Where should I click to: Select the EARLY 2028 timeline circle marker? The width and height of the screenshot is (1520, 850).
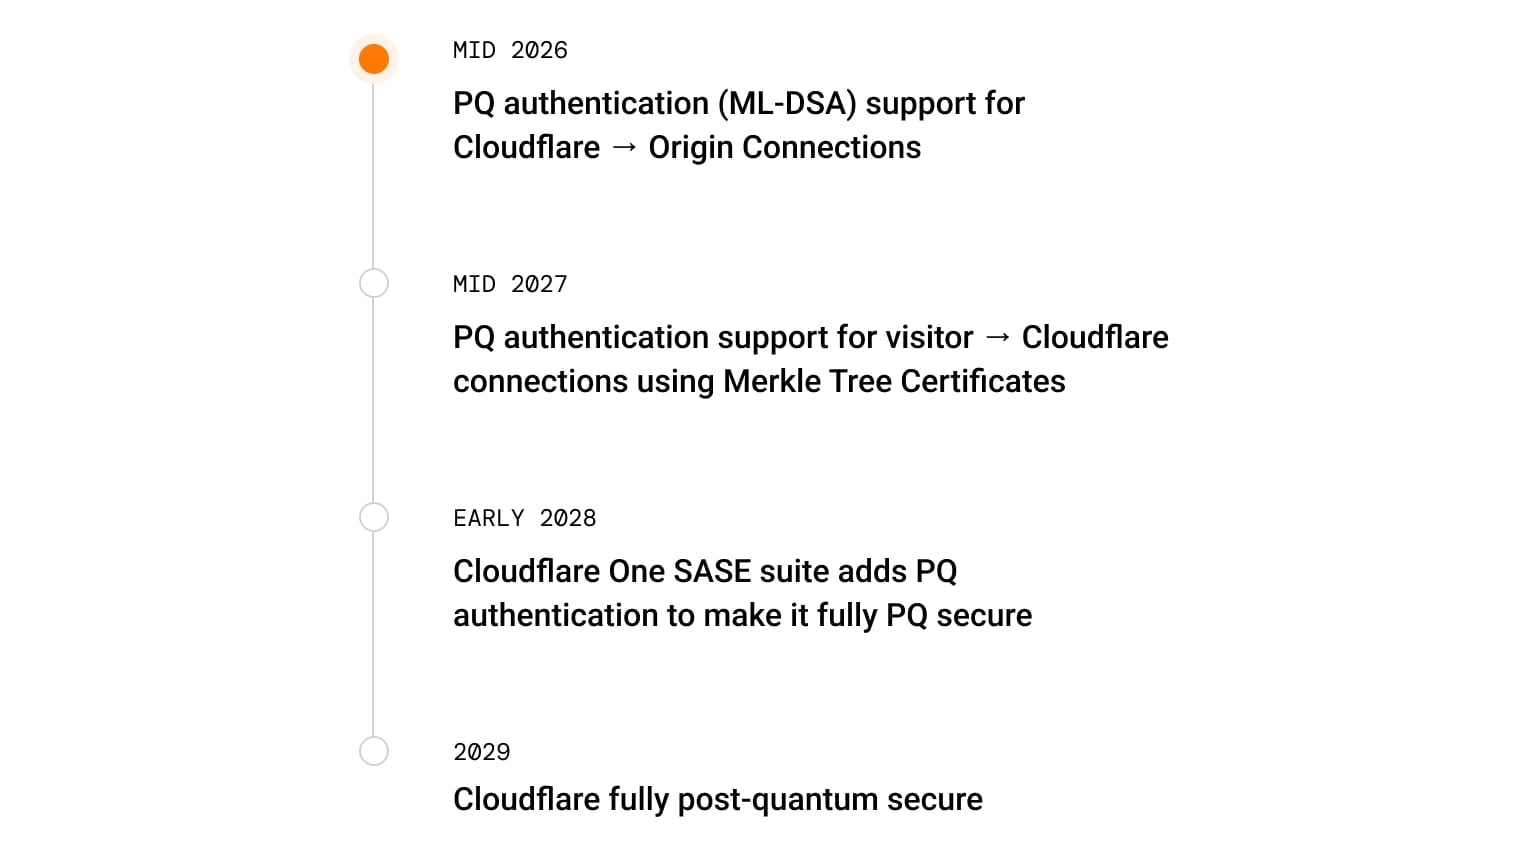click(374, 517)
